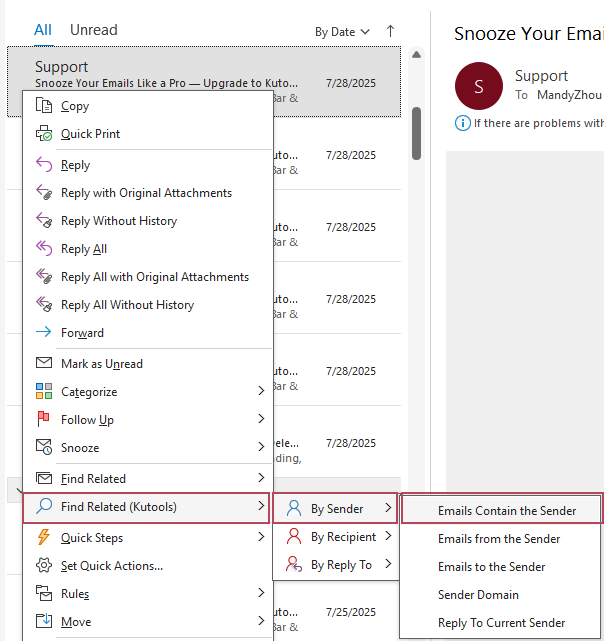Screen dimensions: 604x641
Task: Click the Quick Steps lightning icon
Action: pyautogui.click(x=44, y=537)
